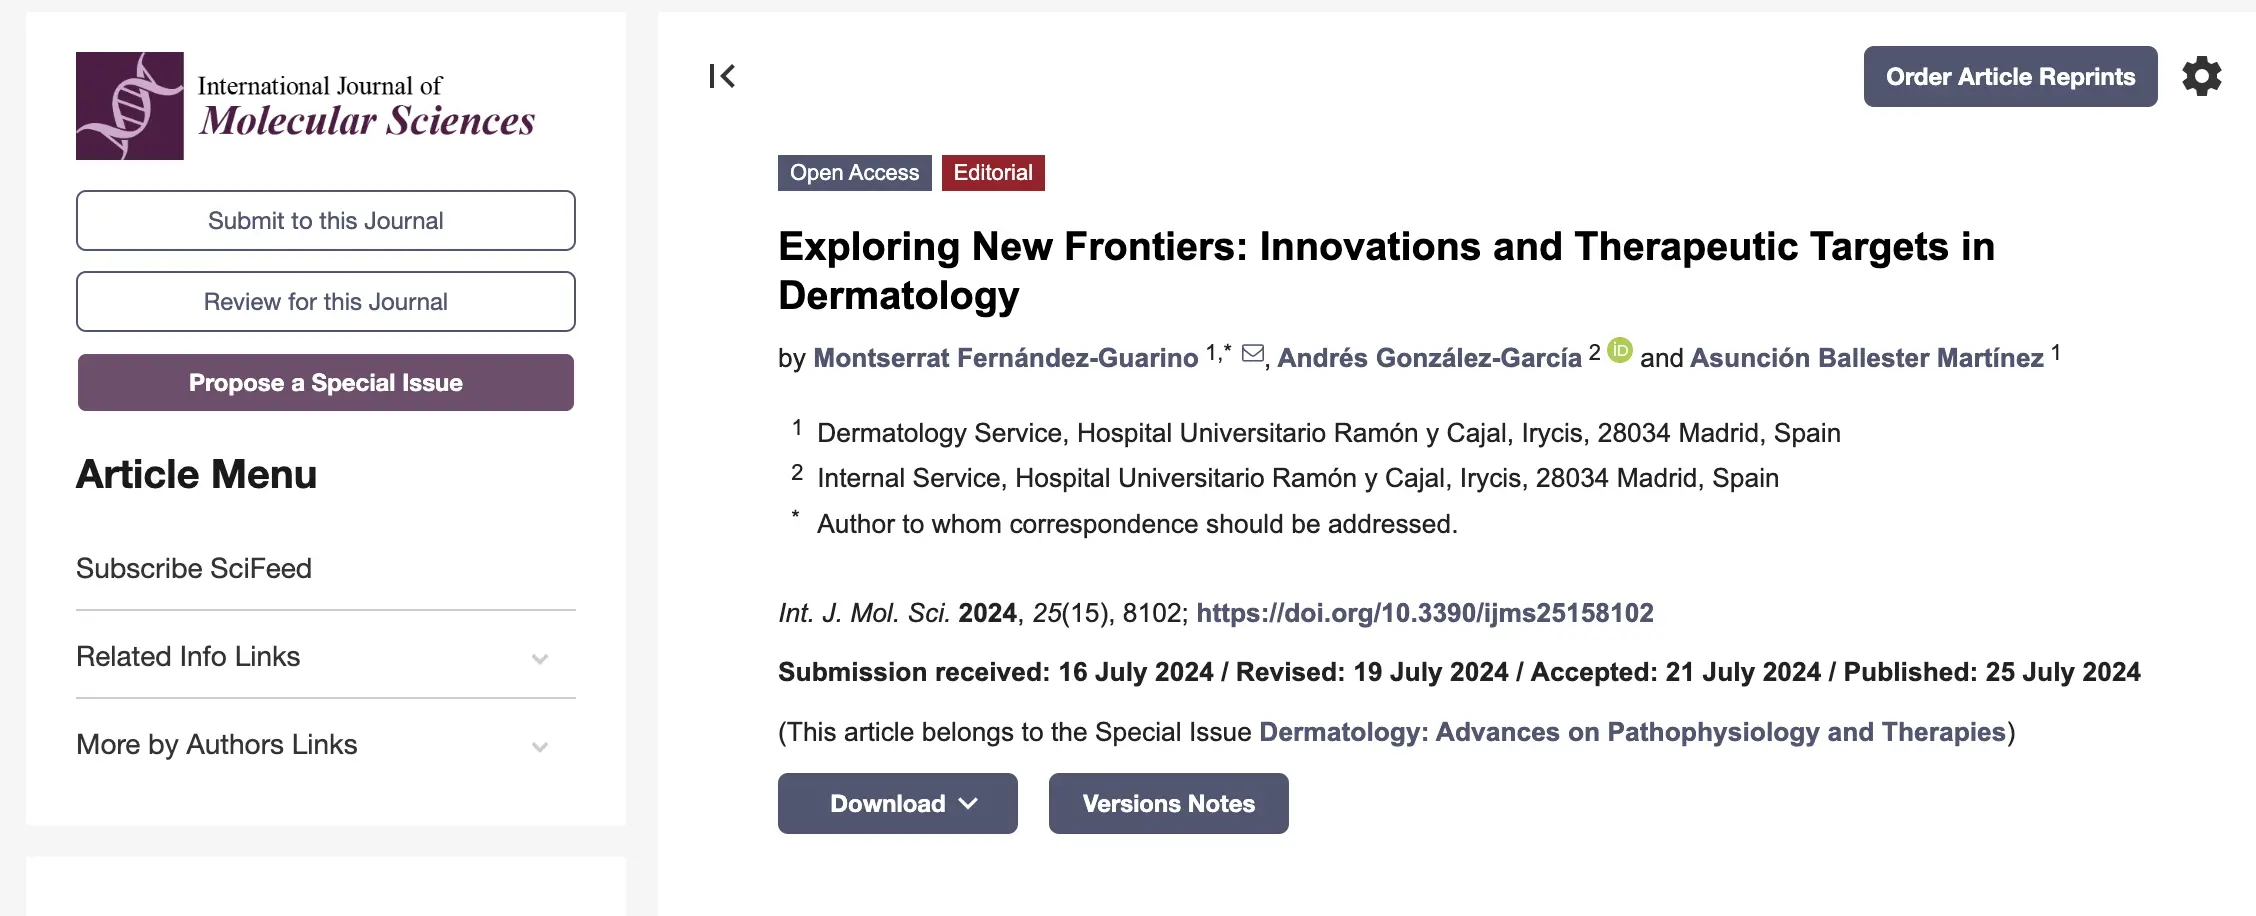Image resolution: width=2256 pixels, height=916 pixels.
Task: Open the Download dropdown menu
Action: tap(897, 803)
